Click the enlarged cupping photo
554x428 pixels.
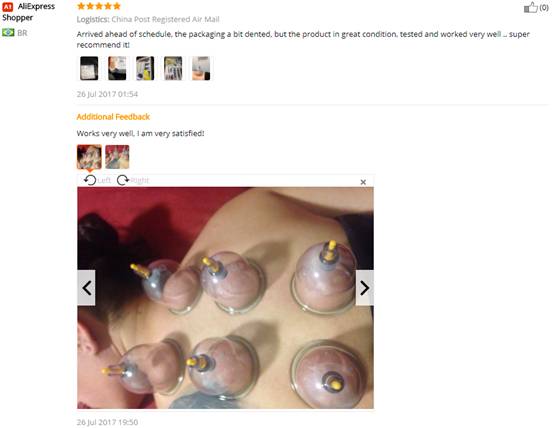[x=225, y=298]
